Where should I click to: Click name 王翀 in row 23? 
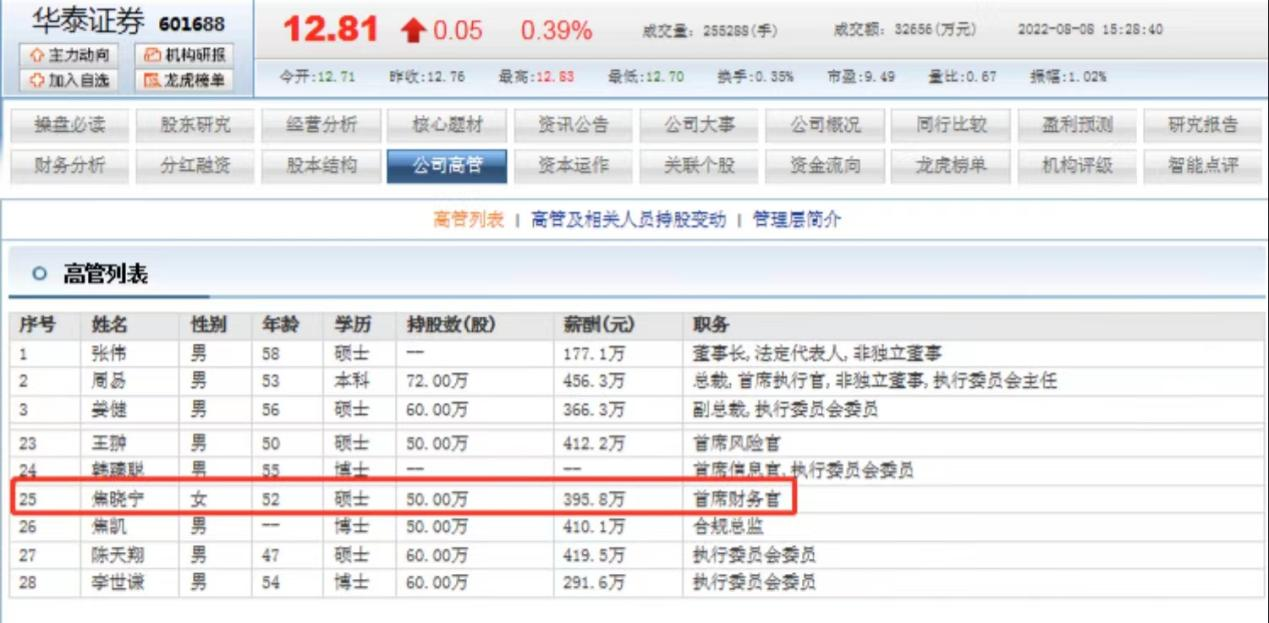(110, 443)
